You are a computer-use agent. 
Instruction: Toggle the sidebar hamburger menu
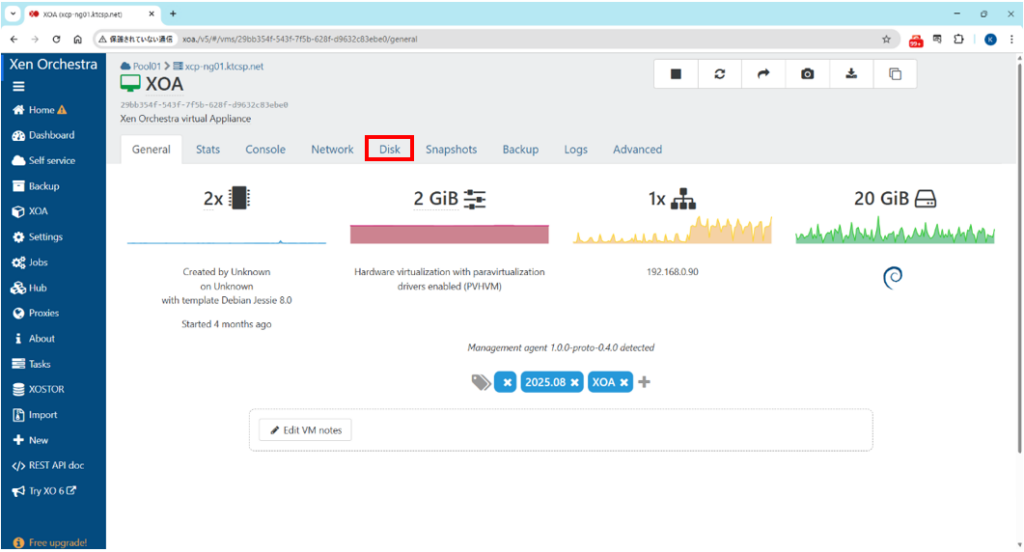point(19,86)
